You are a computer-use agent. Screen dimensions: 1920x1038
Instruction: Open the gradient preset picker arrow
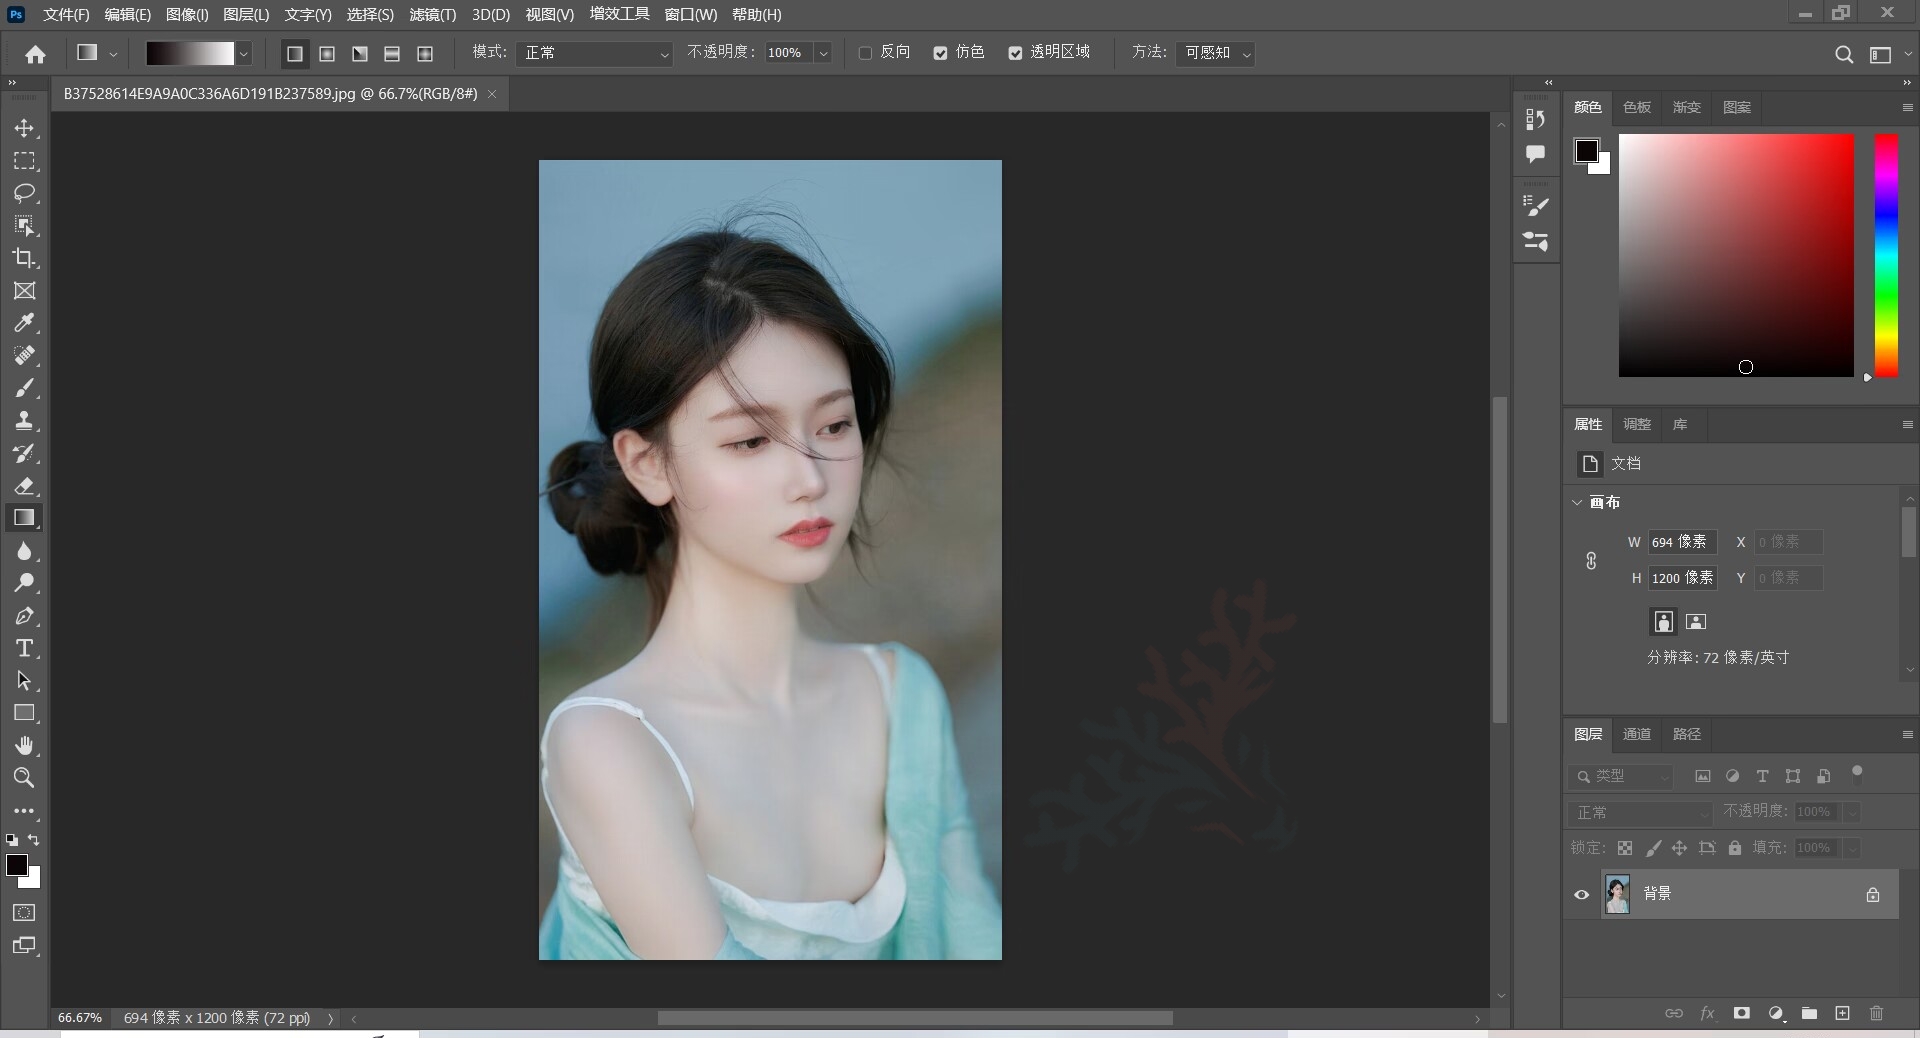point(243,54)
